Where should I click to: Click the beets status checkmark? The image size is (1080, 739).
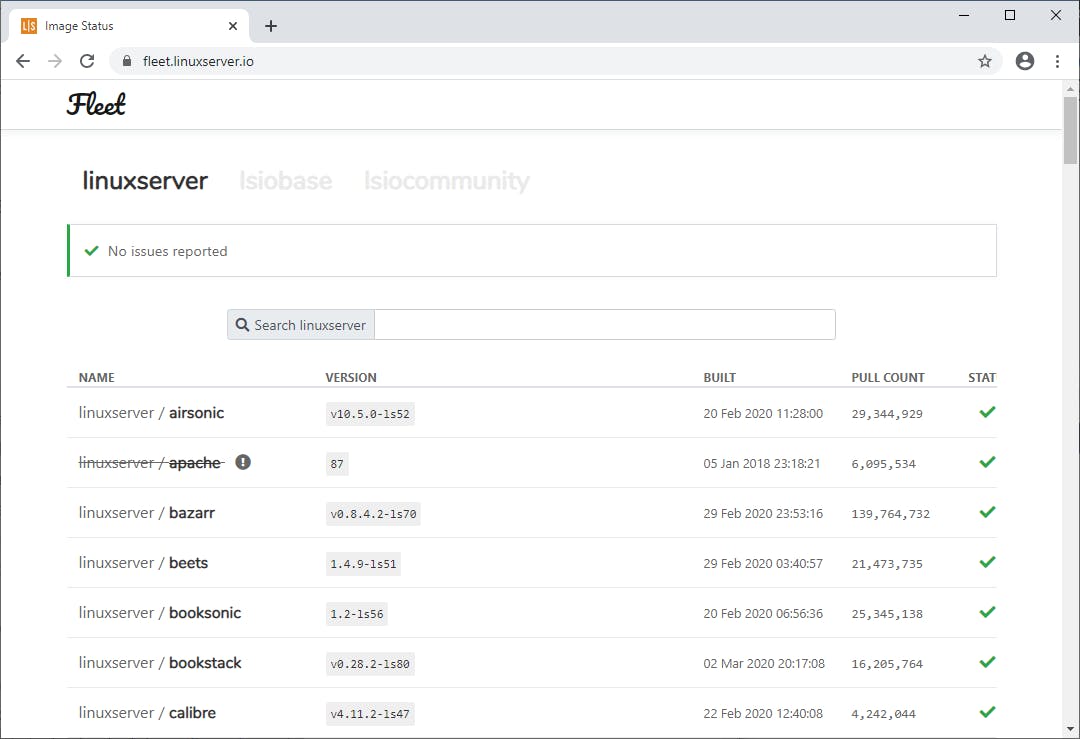pyautogui.click(x=987, y=562)
